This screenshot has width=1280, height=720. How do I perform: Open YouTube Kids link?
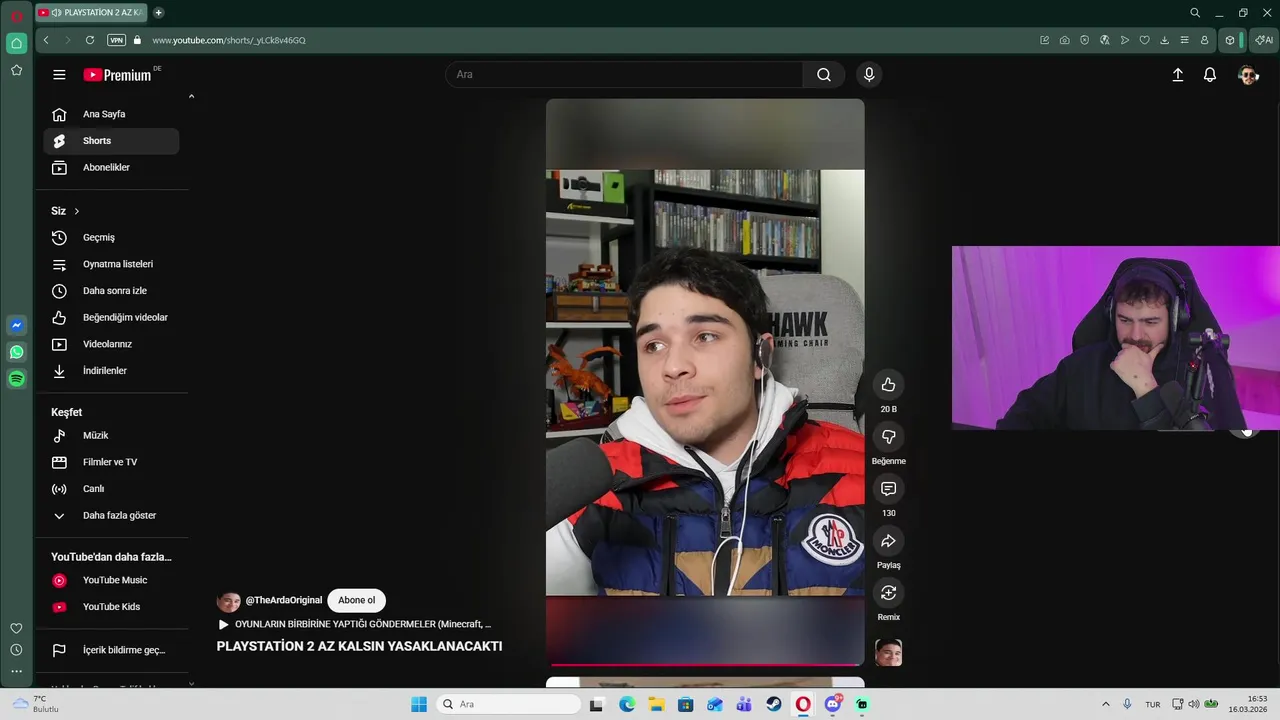(x=111, y=607)
